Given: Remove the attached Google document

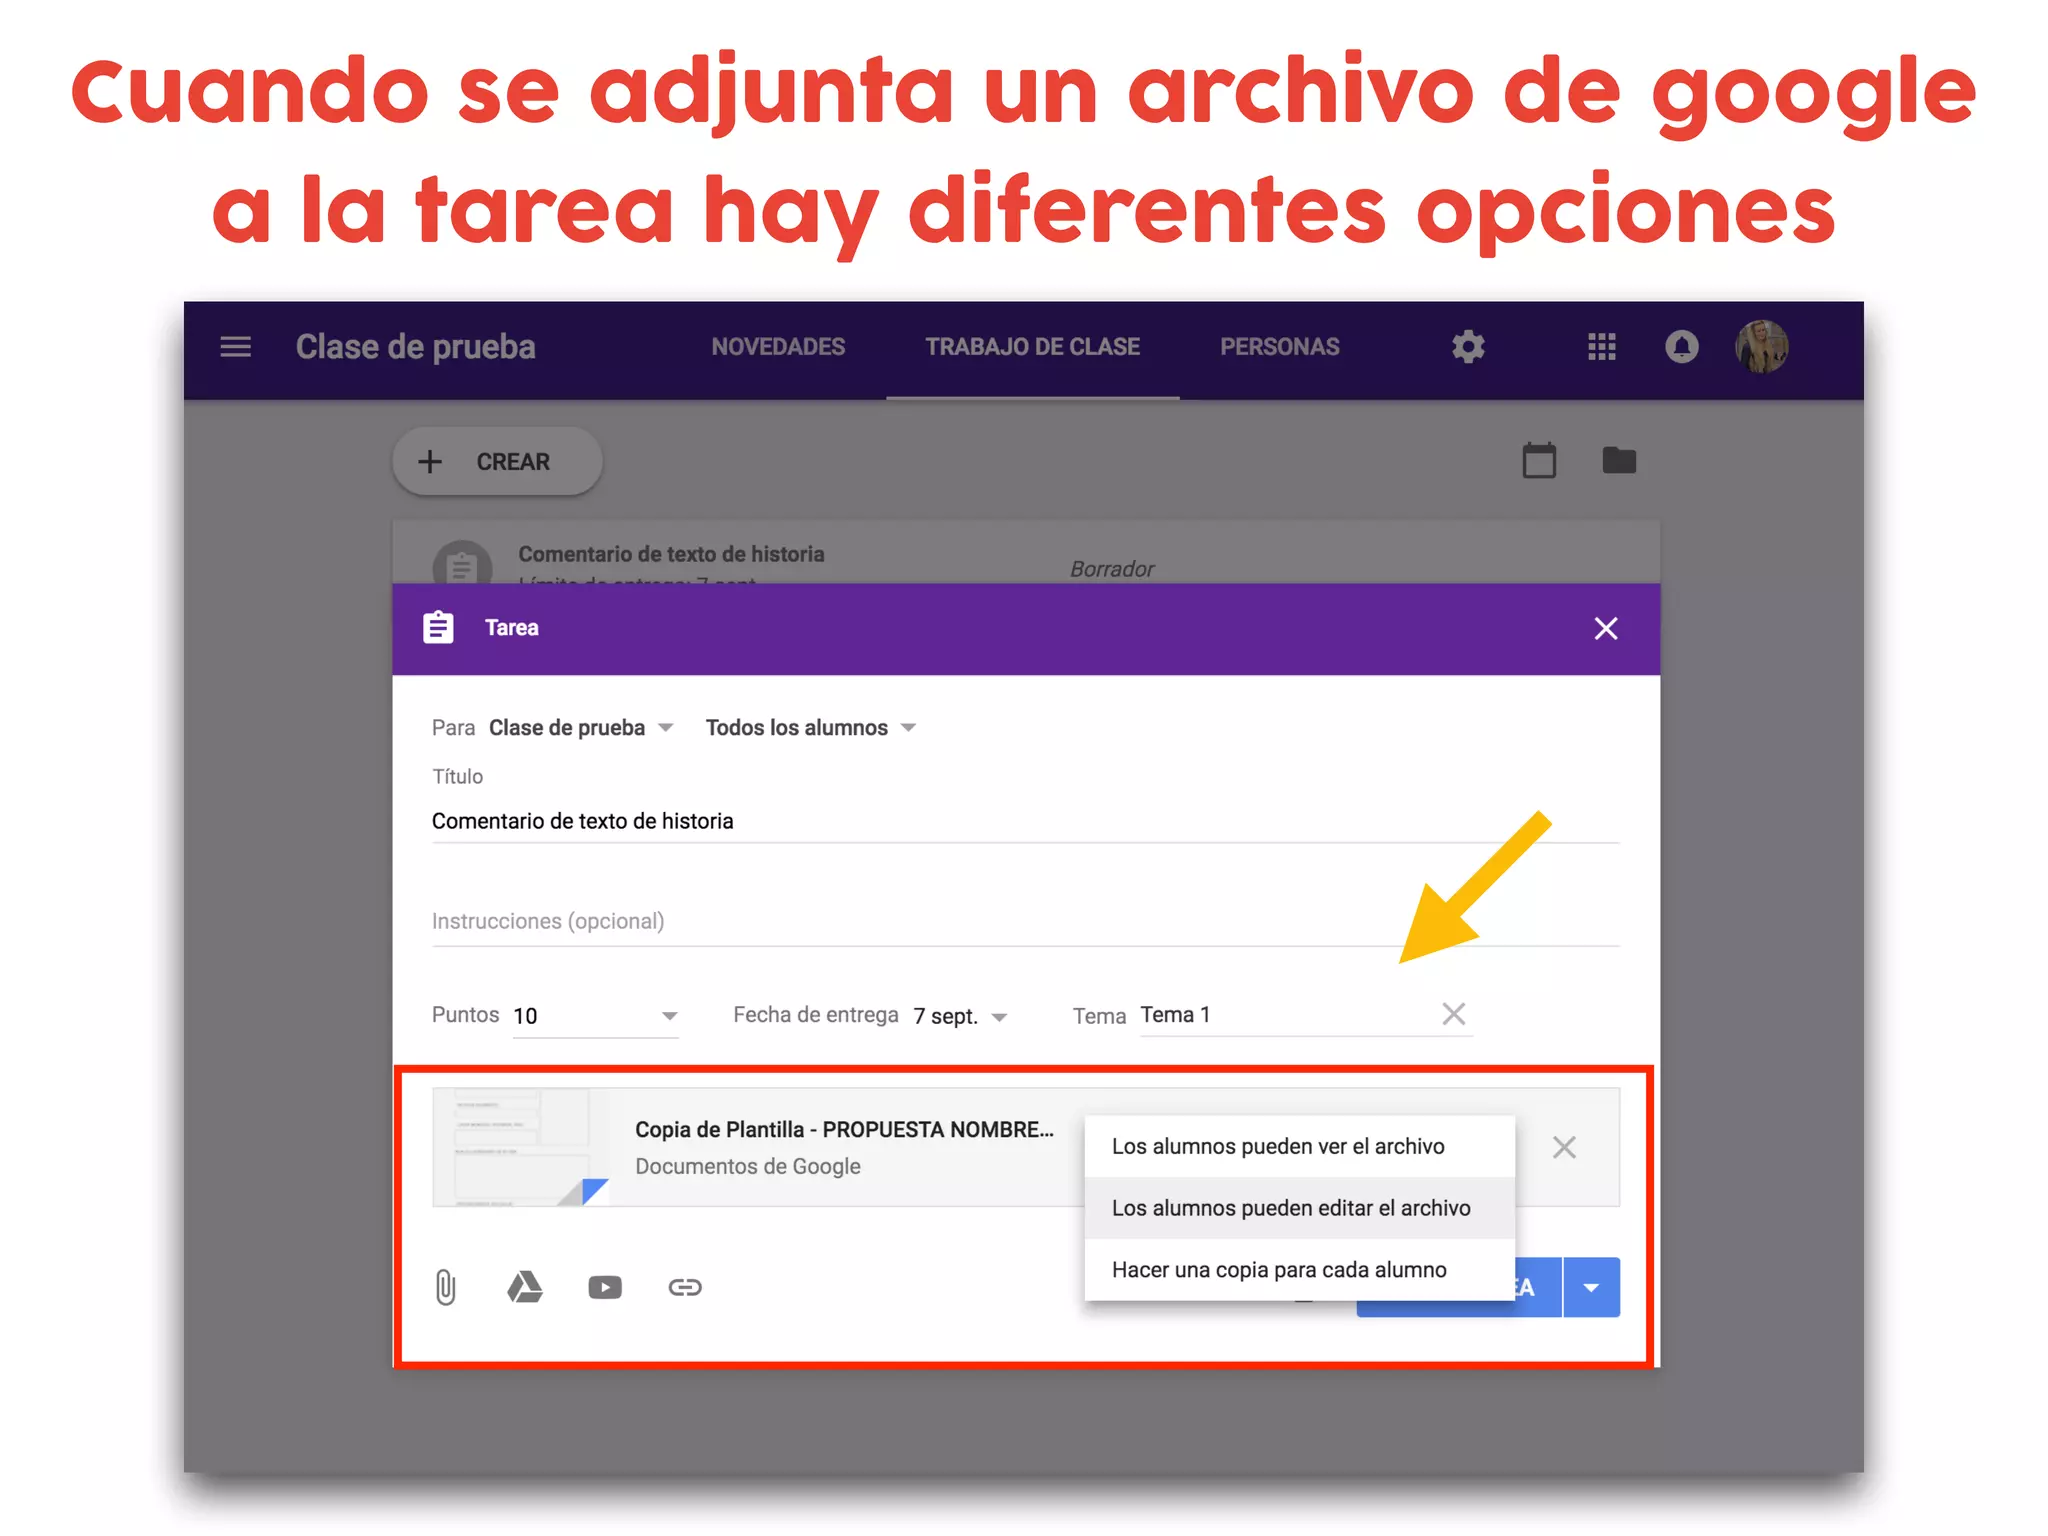Looking at the screenshot, I should [x=1564, y=1147].
